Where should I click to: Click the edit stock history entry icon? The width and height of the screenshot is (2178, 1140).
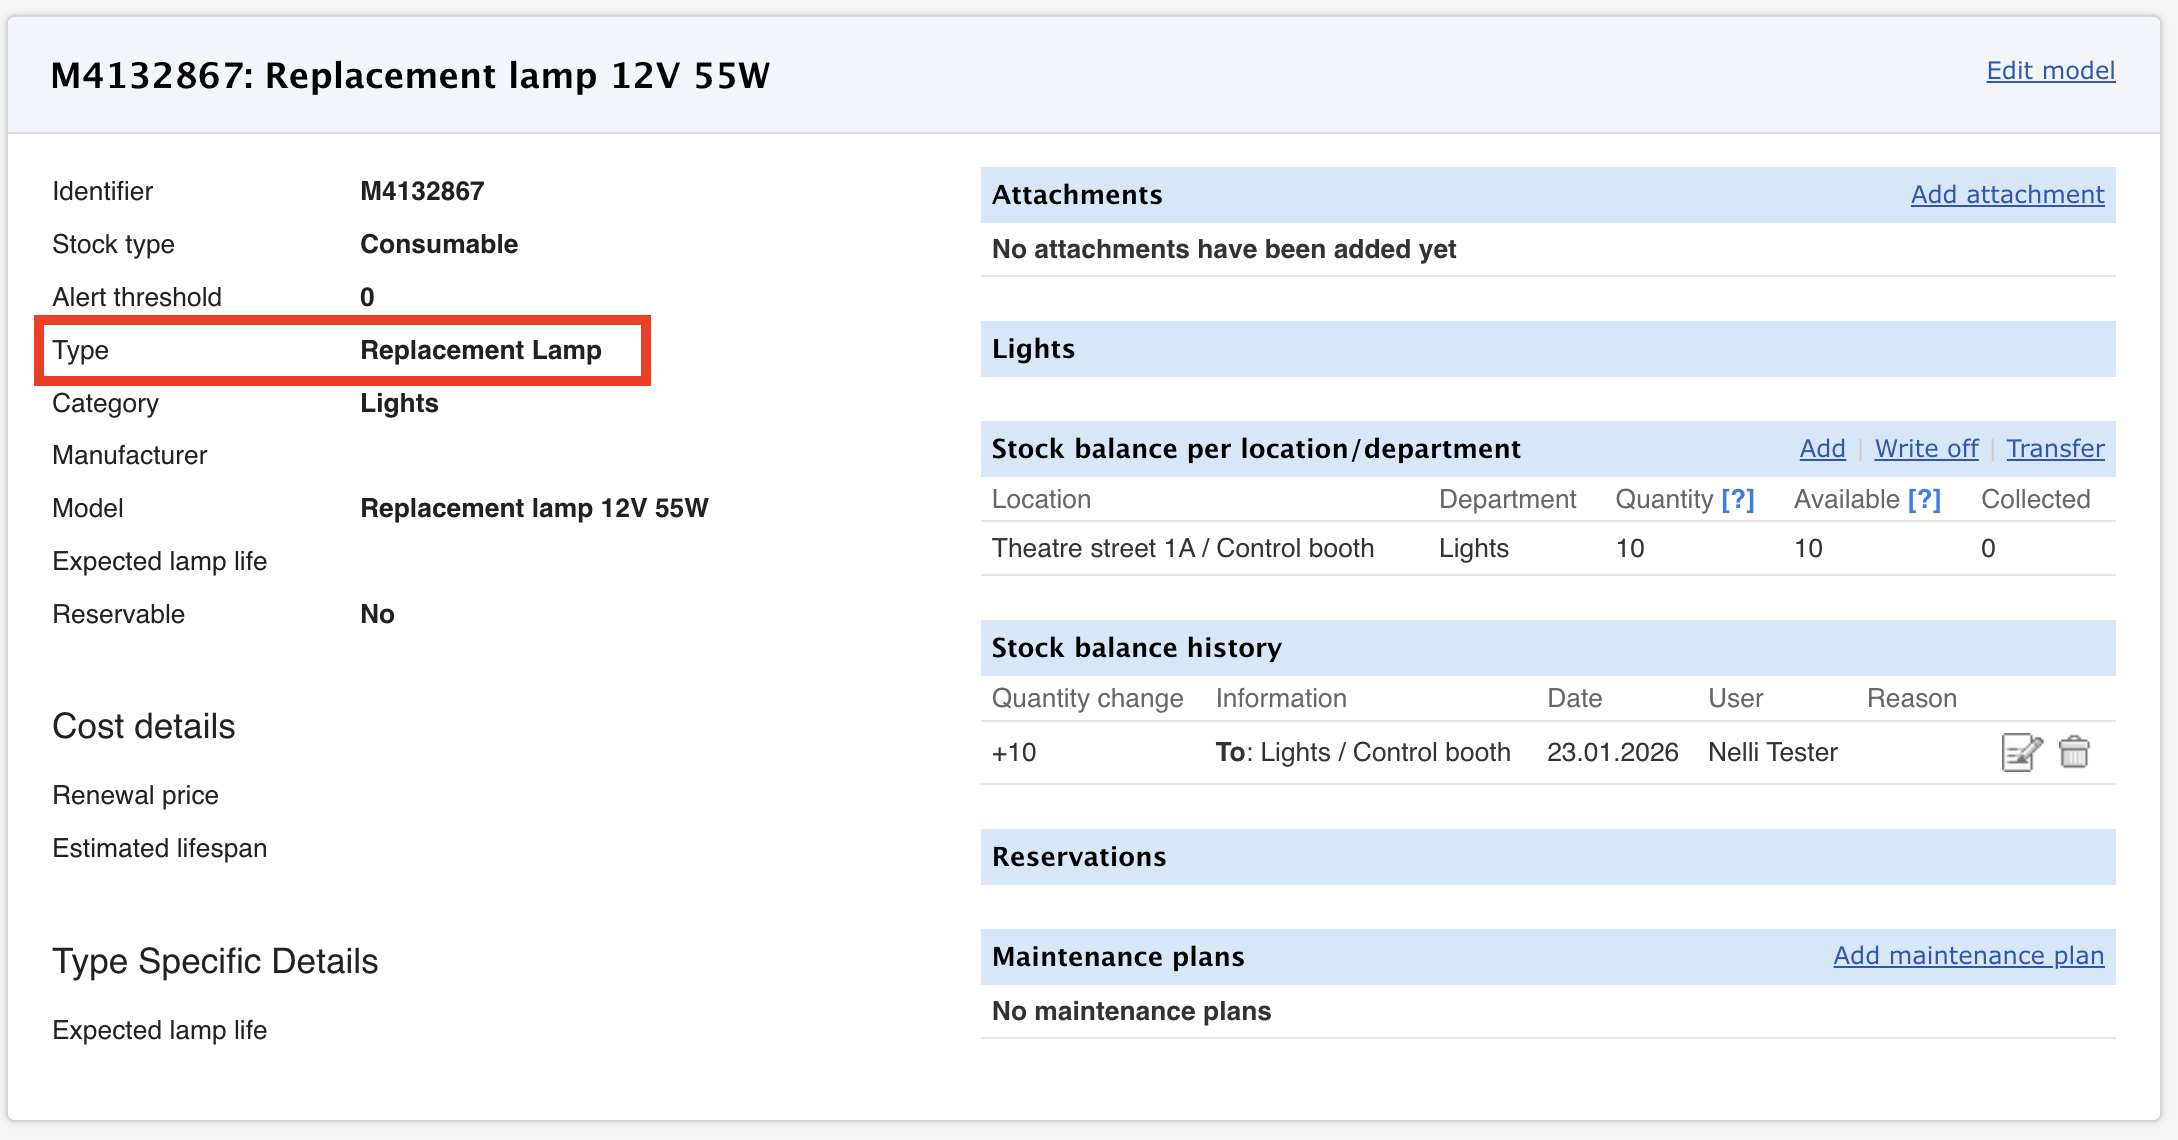2021,752
